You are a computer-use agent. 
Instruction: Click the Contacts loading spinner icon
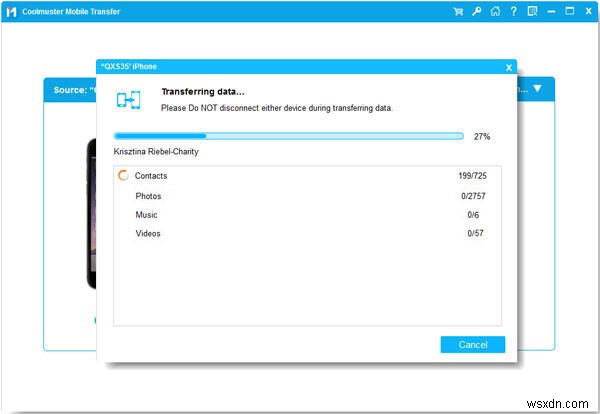(x=123, y=175)
